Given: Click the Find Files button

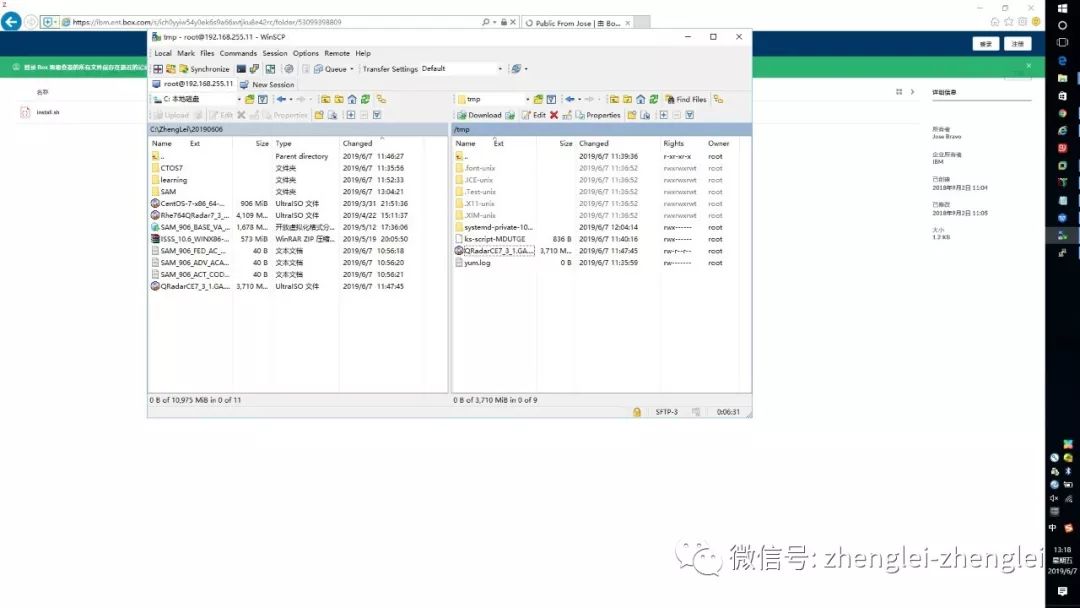Looking at the screenshot, I should [x=686, y=99].
